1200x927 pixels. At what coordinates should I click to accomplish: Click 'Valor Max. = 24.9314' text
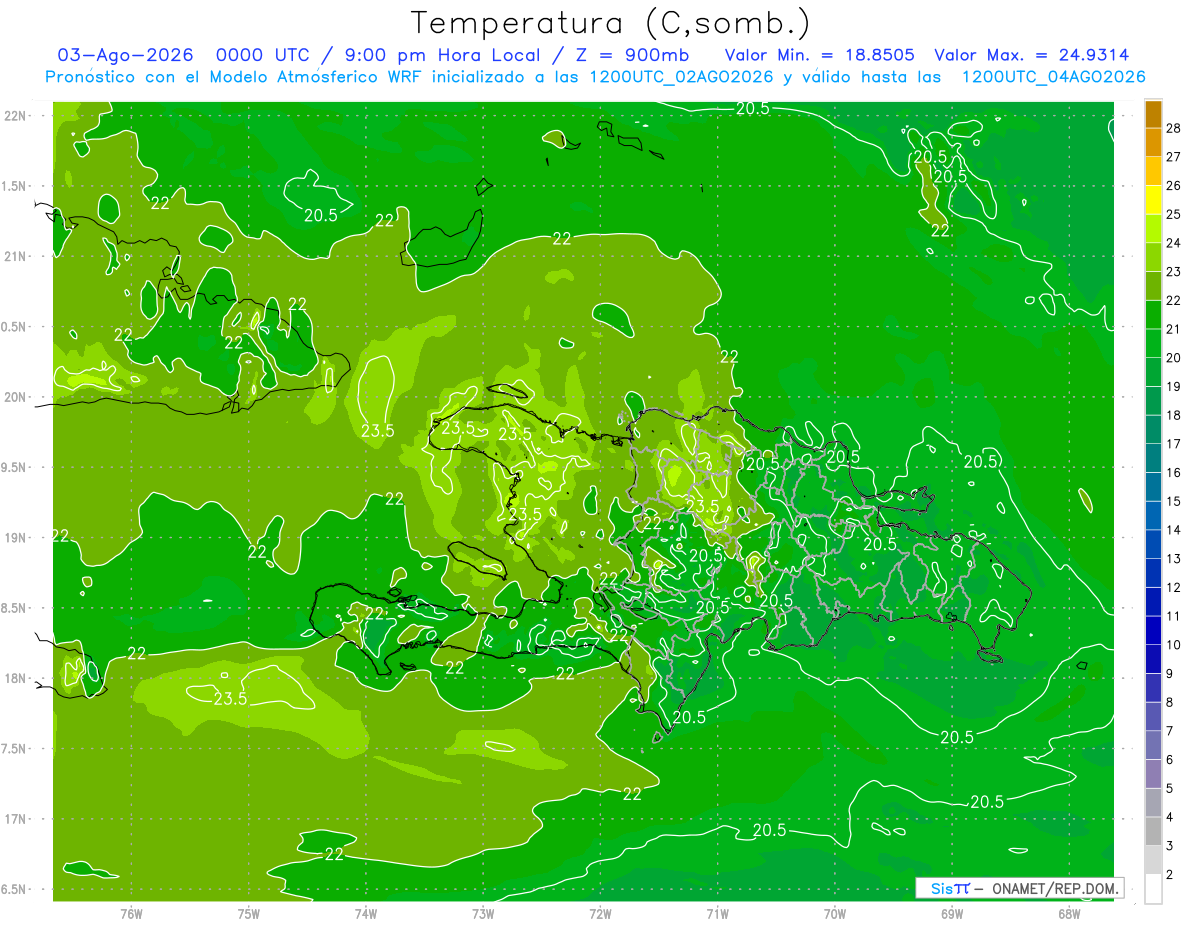pyautogui.click(x=1032, y=56)
